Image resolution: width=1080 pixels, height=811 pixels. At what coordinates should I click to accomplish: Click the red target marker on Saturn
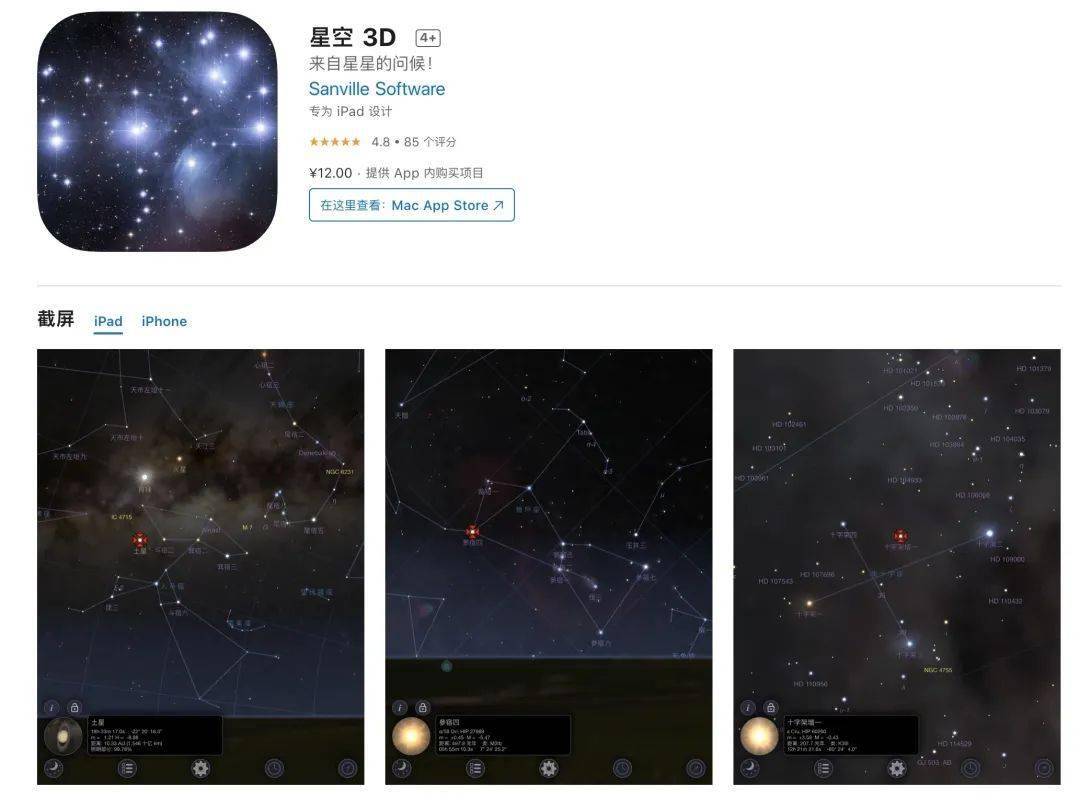pos(140,540)
